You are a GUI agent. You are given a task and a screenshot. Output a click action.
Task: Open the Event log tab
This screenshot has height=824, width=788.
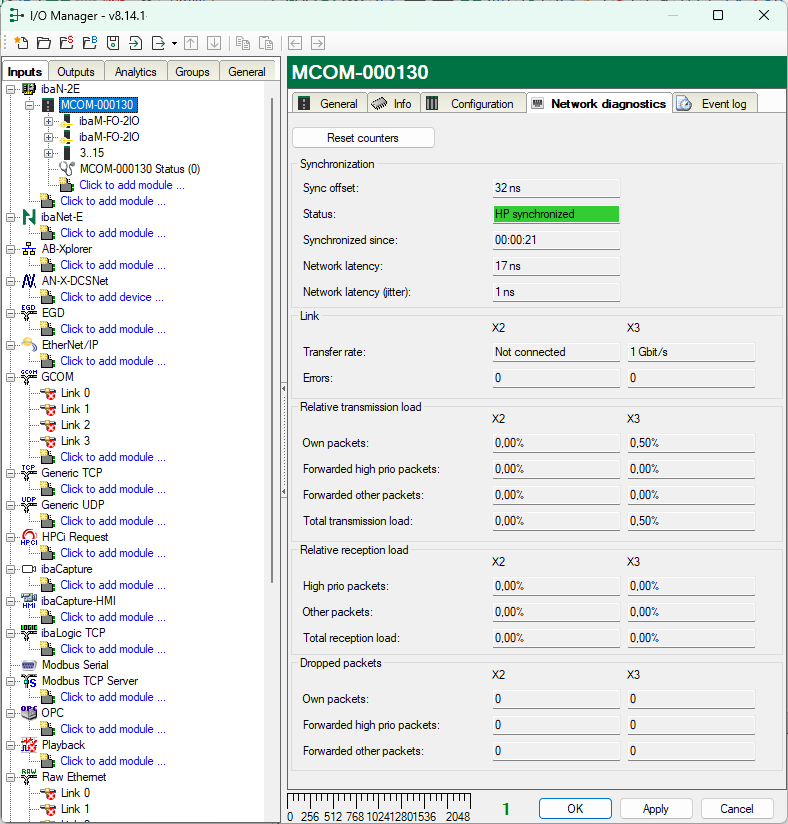click(715, 104)
